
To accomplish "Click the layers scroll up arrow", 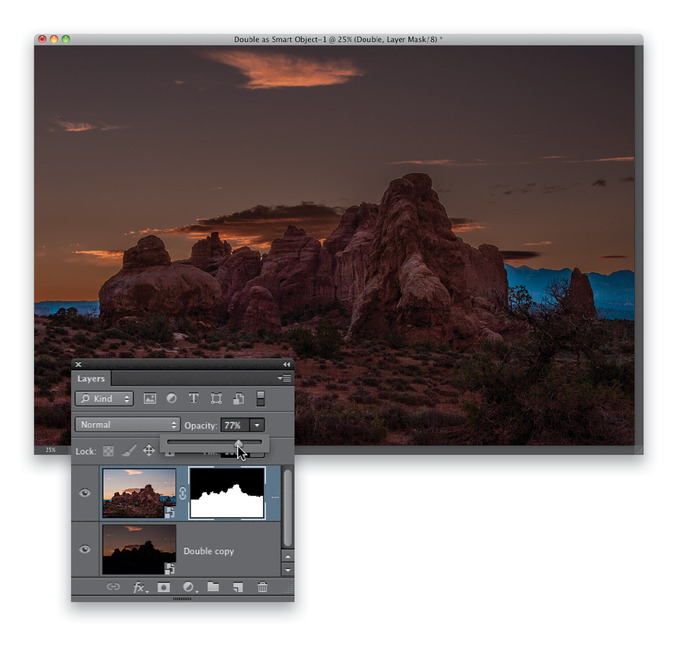I will [x=288, y=556].
